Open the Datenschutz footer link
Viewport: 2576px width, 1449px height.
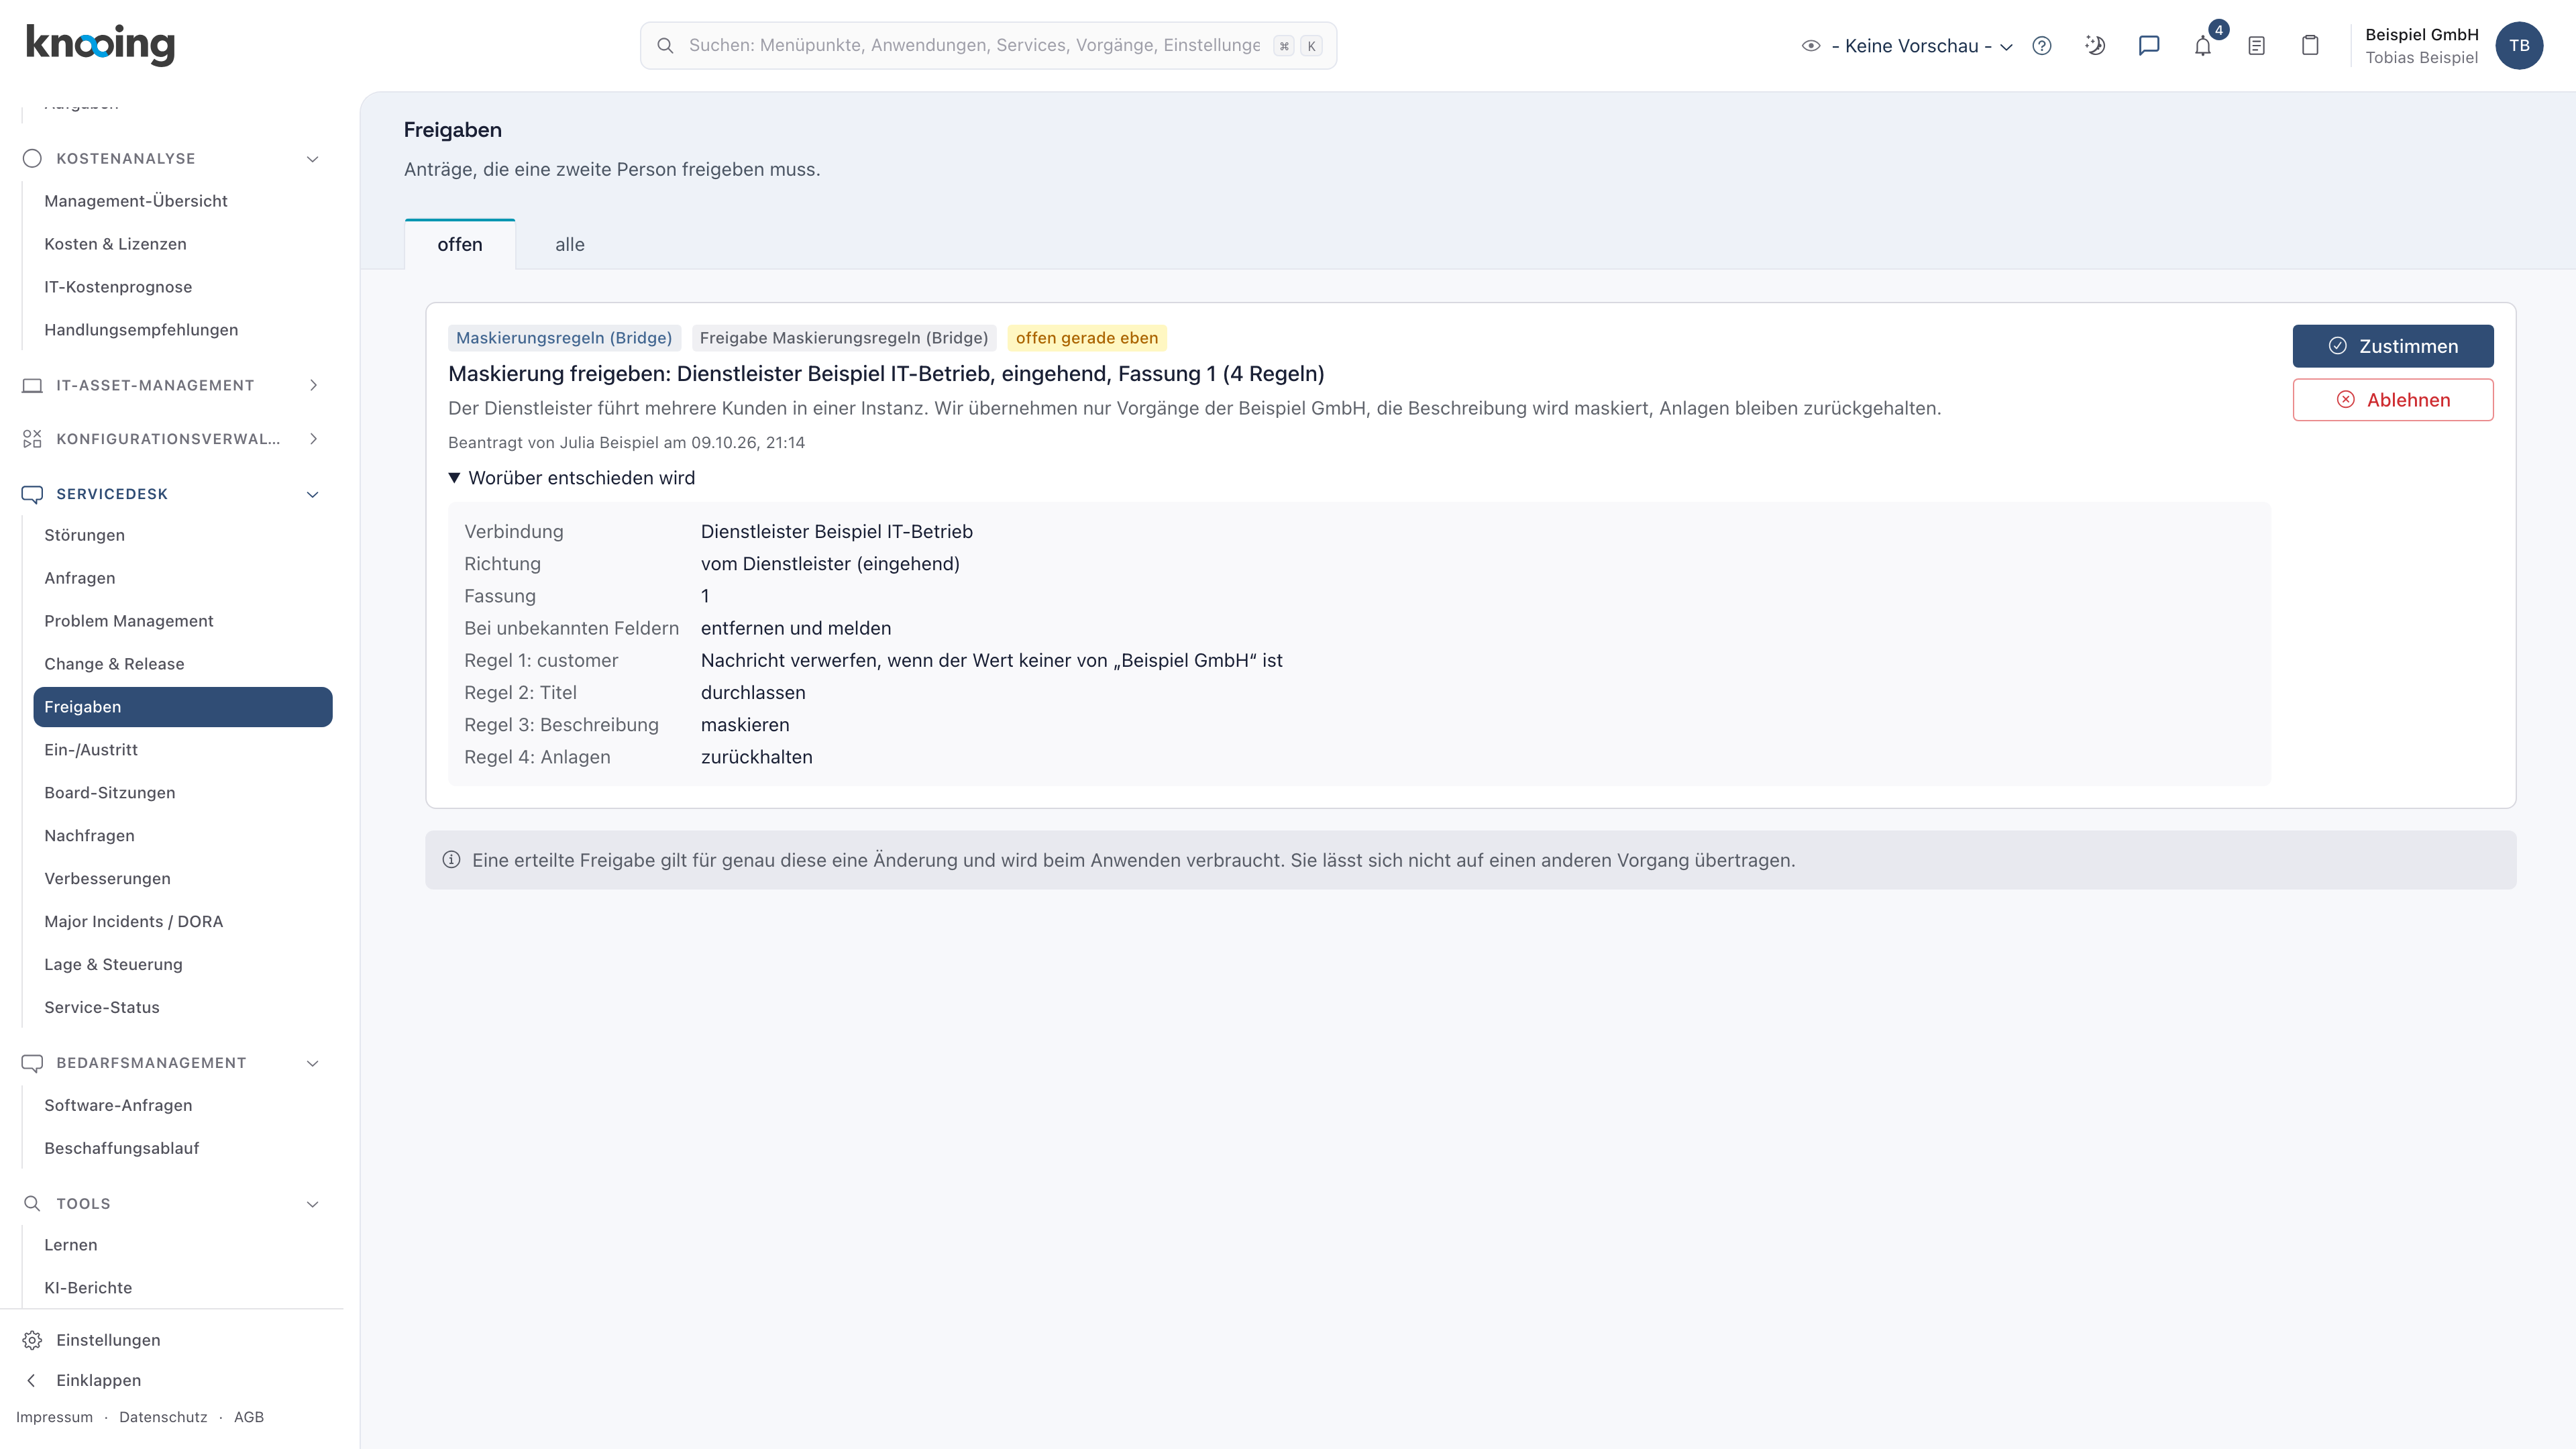[163, 1417]
